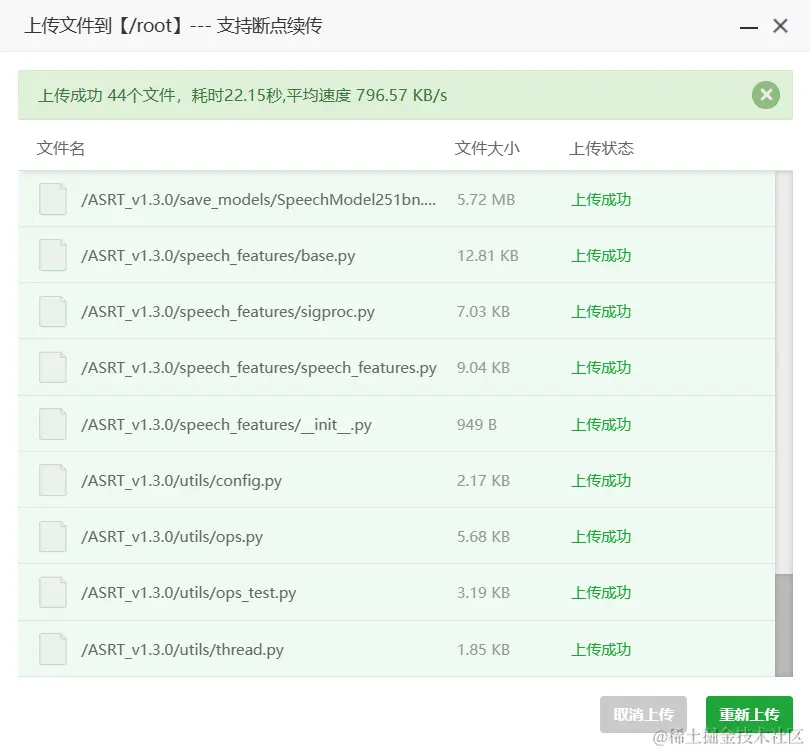Click the 文件名 column header
The height and width of the screenshot is (752, 810).
(60, 149)
